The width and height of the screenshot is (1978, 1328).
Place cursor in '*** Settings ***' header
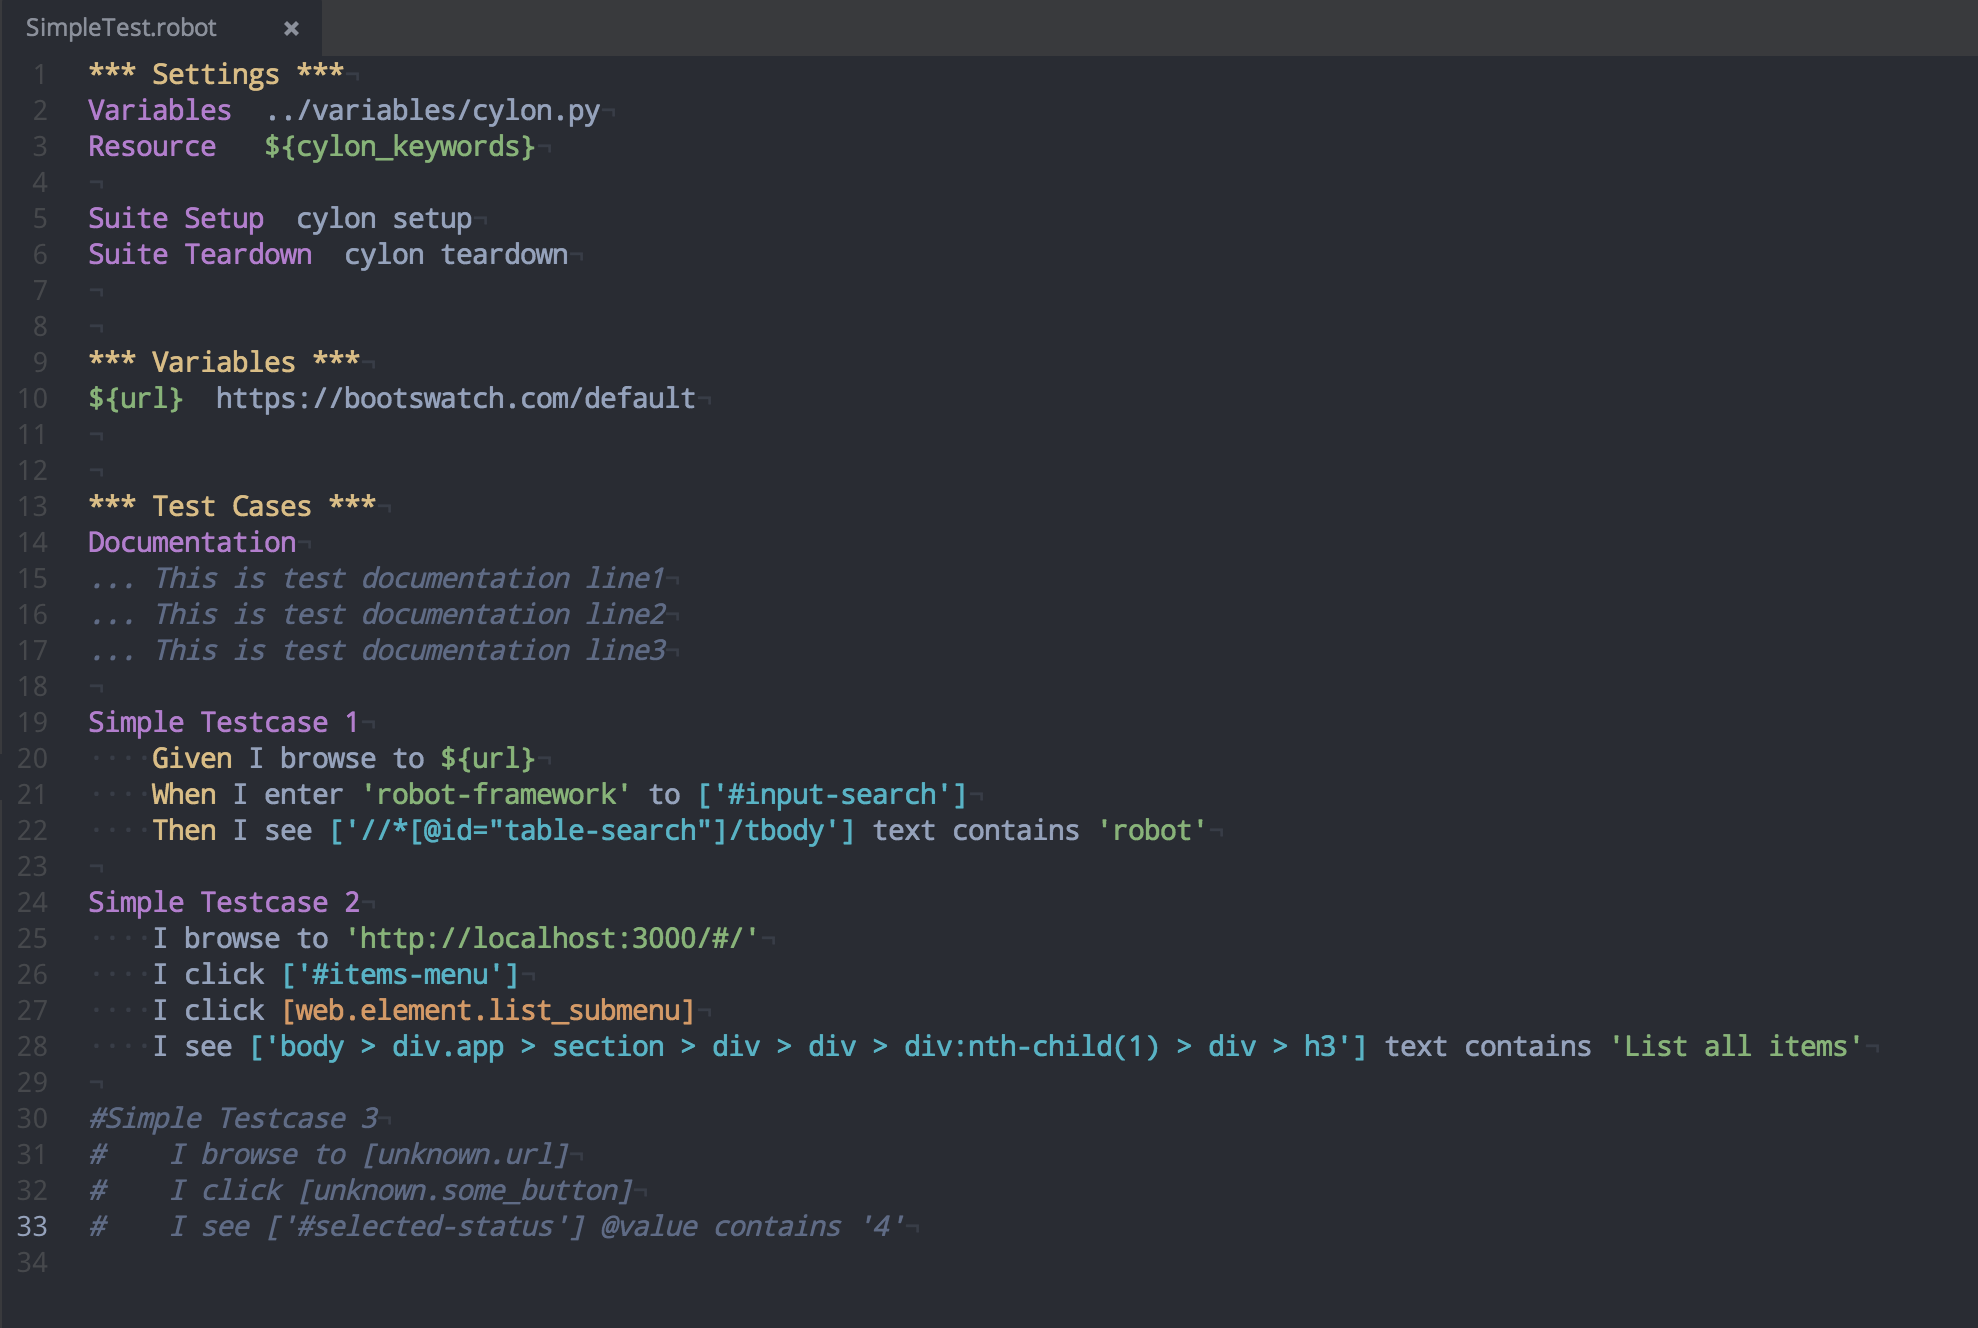(x=215, y=74)
